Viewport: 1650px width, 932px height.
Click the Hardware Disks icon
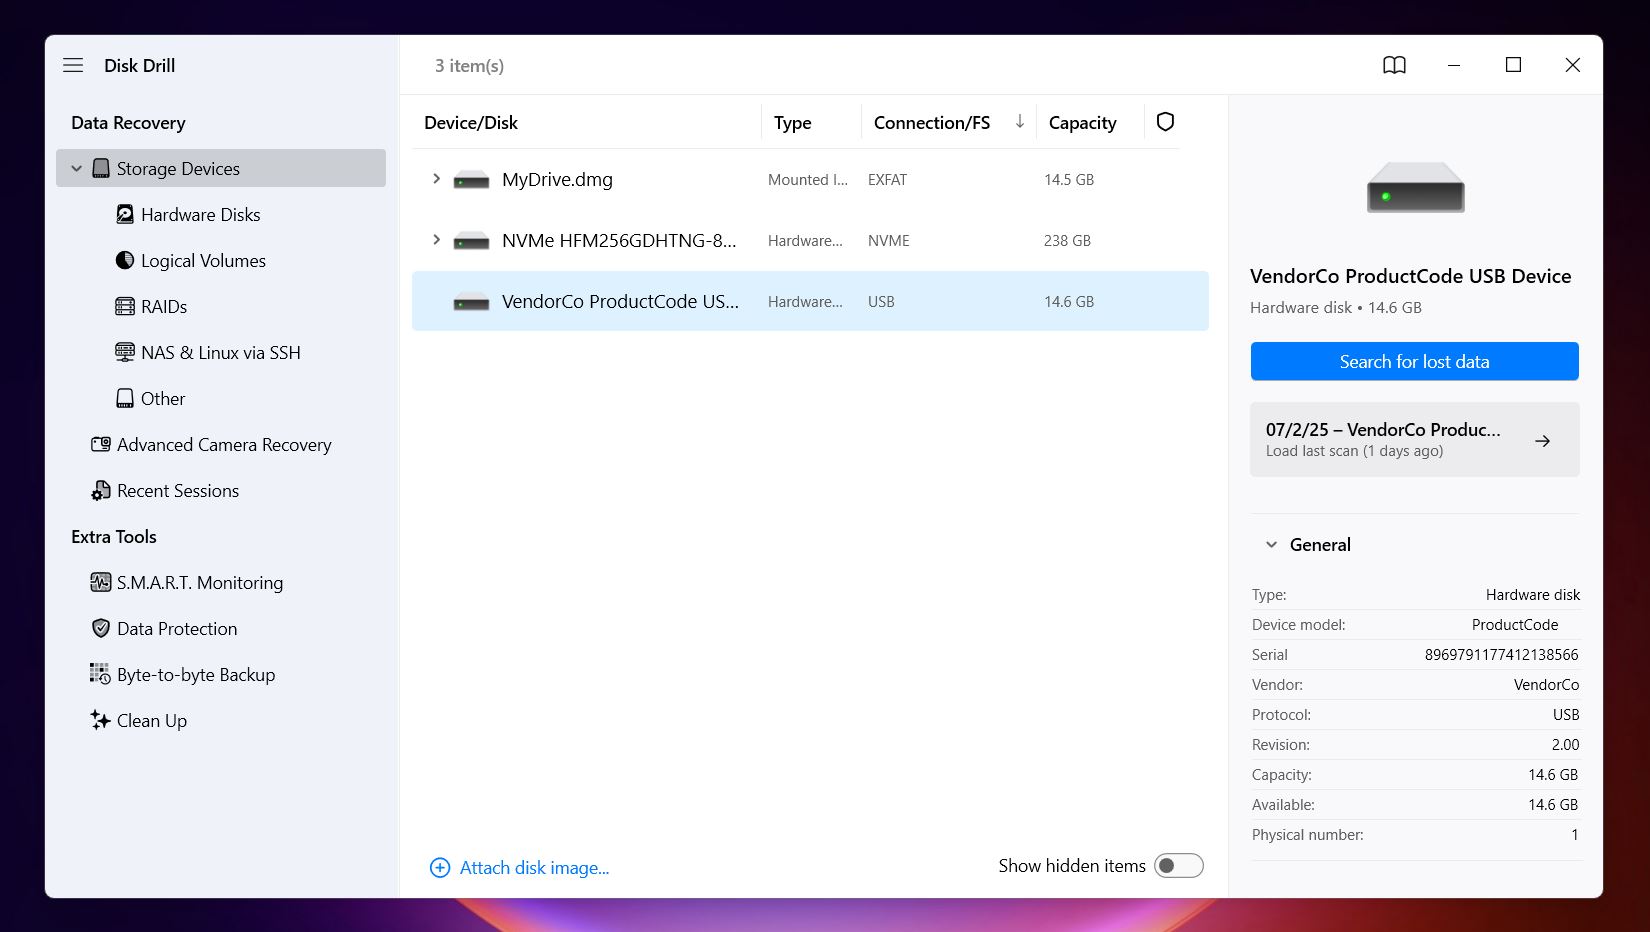pyautogui.click(x=125, y=214)
